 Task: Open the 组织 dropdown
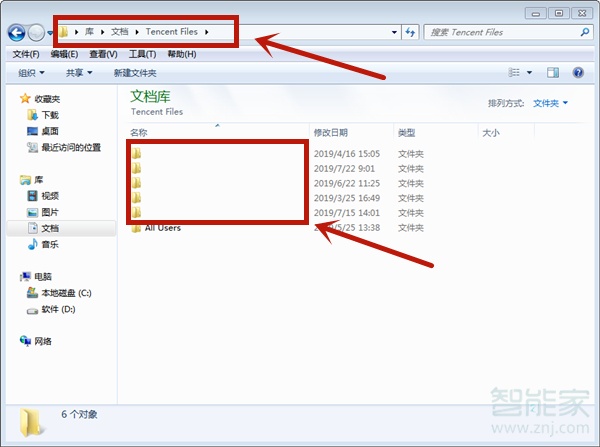pyautogui.click(x=31, y=73)
